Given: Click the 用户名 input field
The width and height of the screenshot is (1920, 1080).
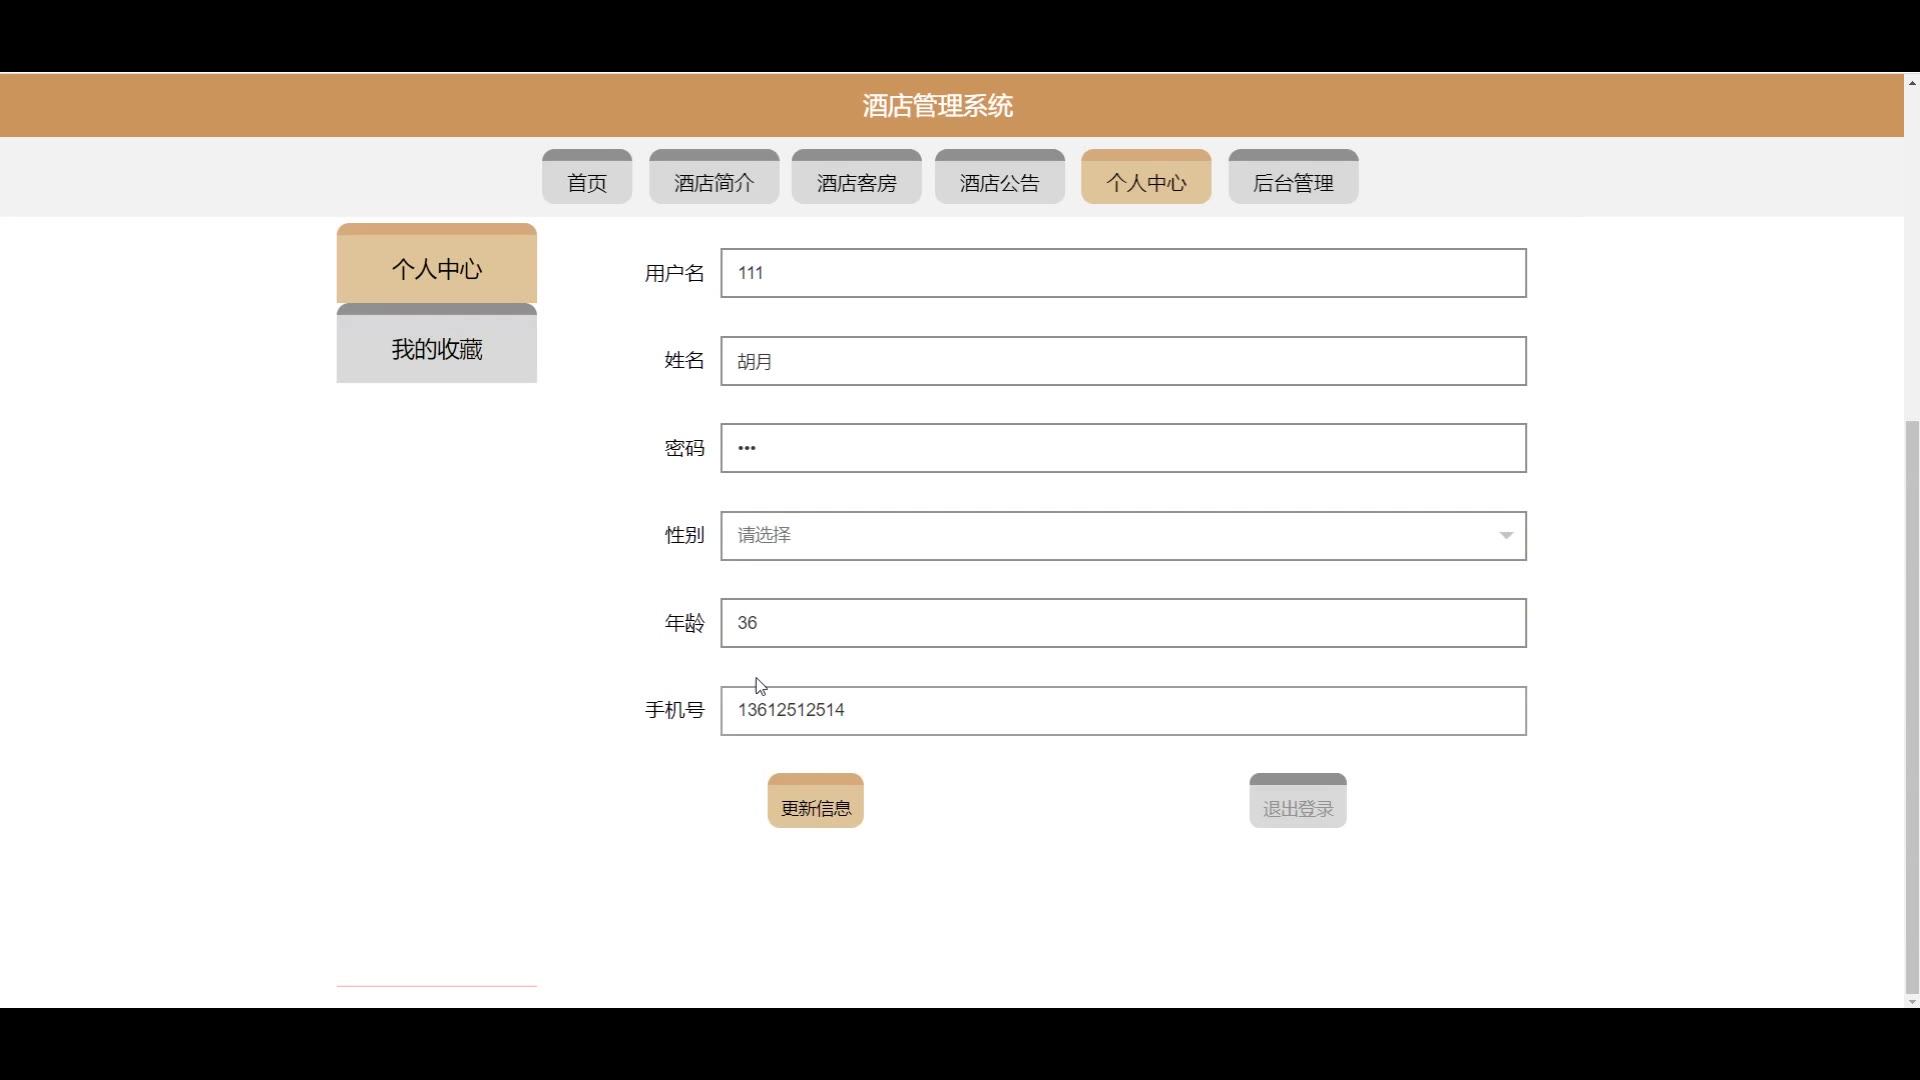Looking at the screenshot, I should point(1122,273).
